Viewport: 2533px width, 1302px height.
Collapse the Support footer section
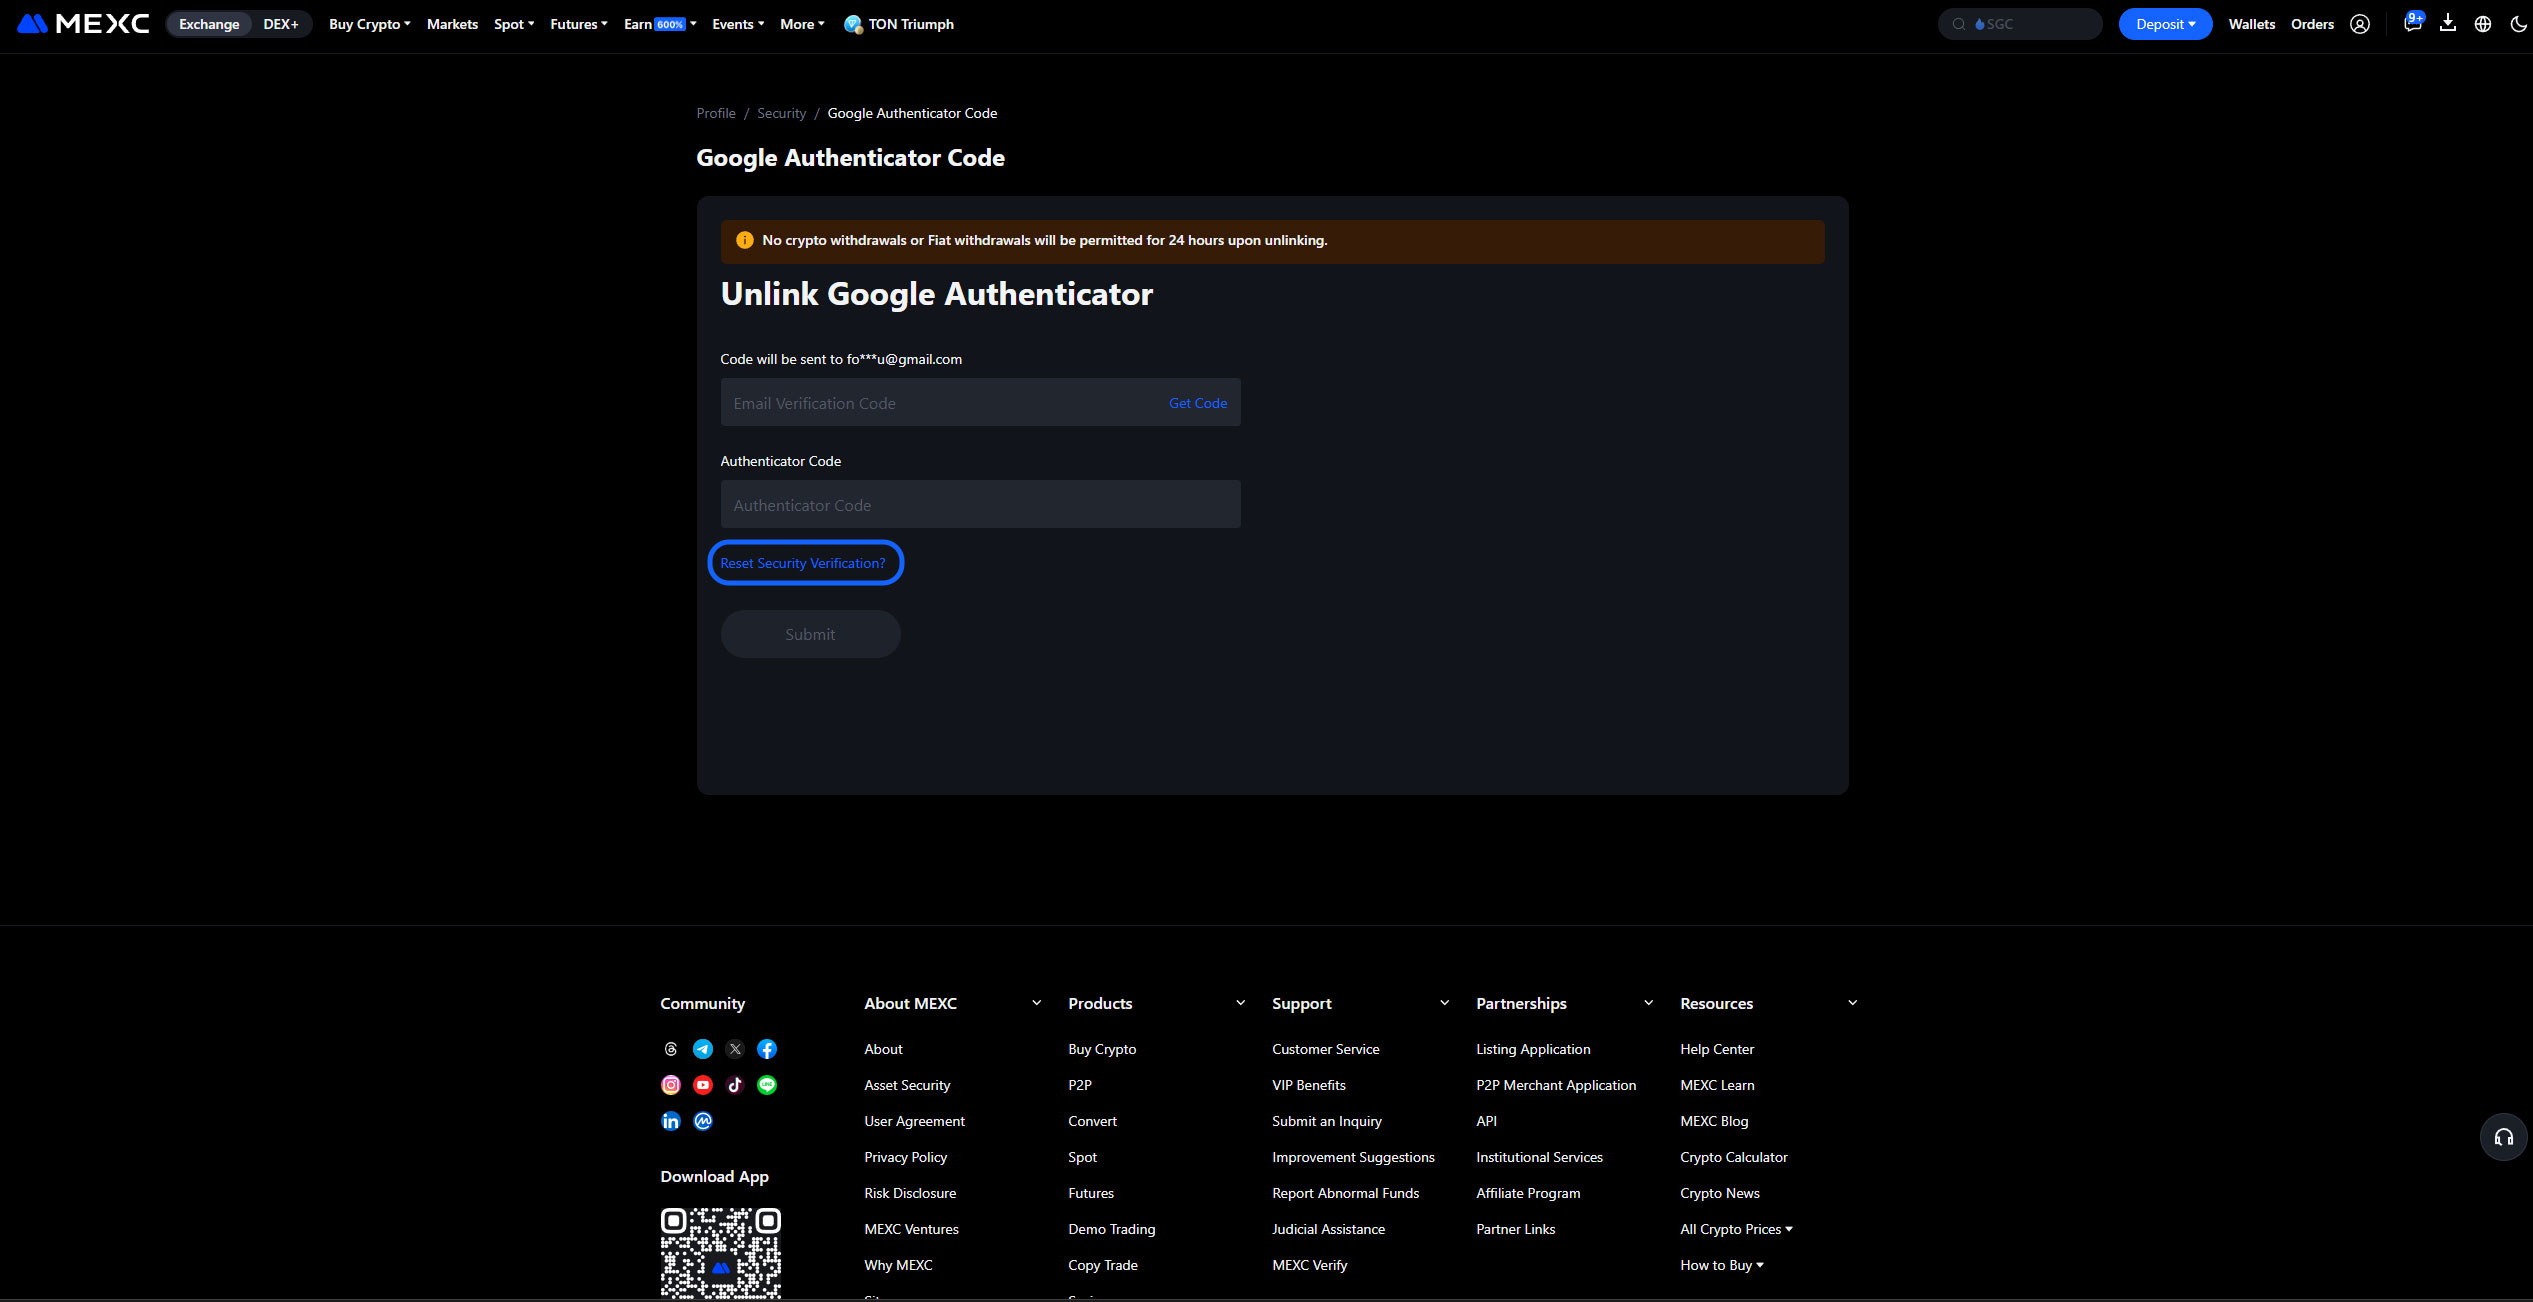pyautogui.click(x=1445, y=1003)
